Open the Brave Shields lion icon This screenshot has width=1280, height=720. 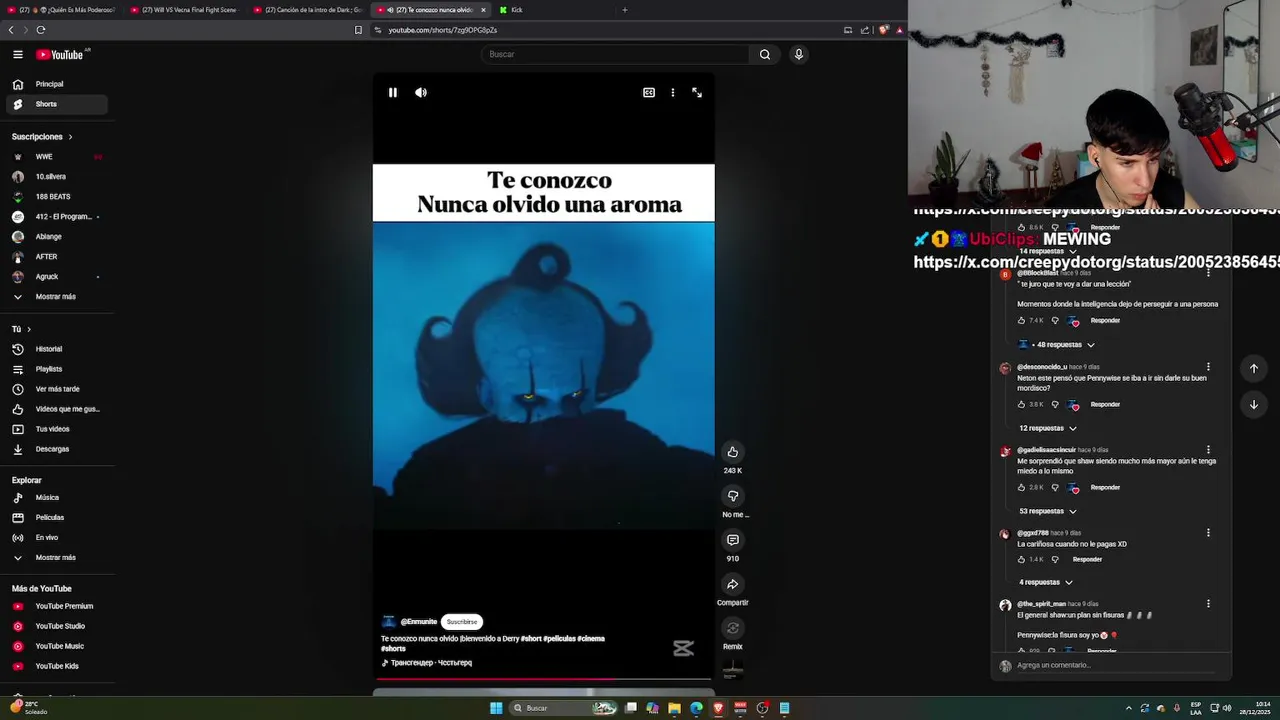[884, 30]
